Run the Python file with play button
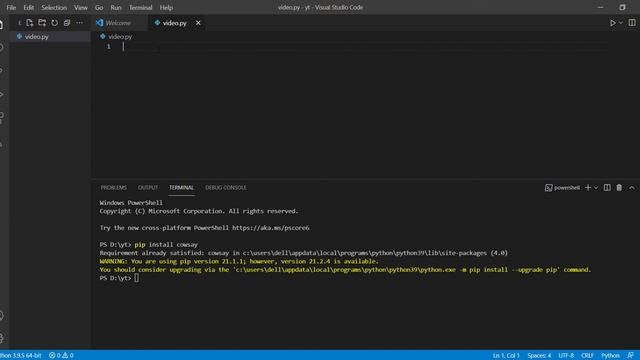This screenshot has height=360, width=640. (x=613, y=23)
